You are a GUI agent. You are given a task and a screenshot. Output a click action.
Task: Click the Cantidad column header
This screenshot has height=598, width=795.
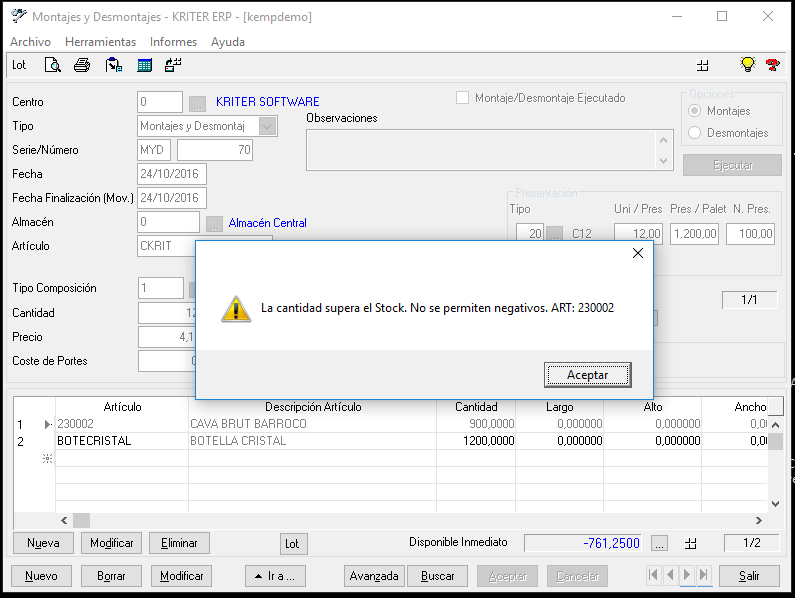pyautogui.click(x=476, y=407)
